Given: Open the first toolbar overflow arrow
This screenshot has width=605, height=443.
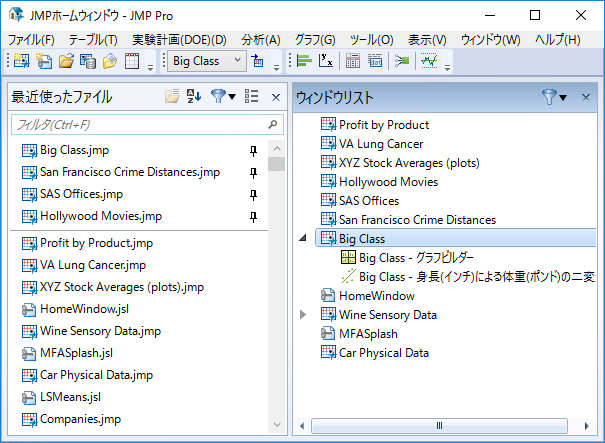Looking at the screenshot, I should click(150, 68).
